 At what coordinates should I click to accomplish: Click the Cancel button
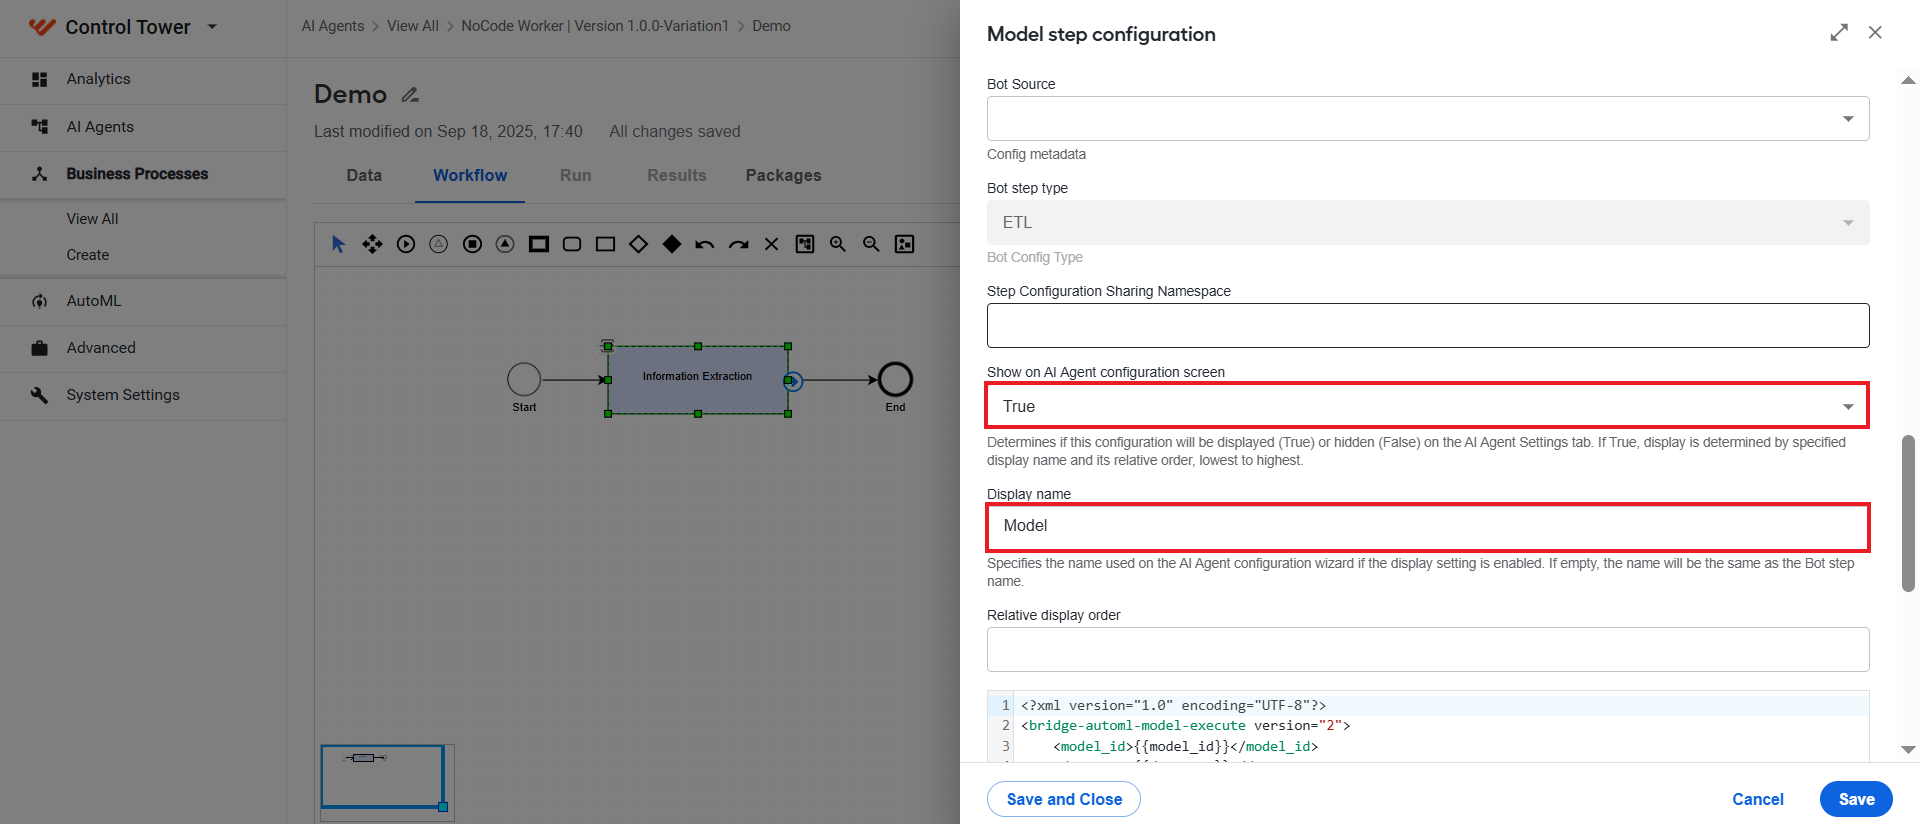tap(1758, 799)
